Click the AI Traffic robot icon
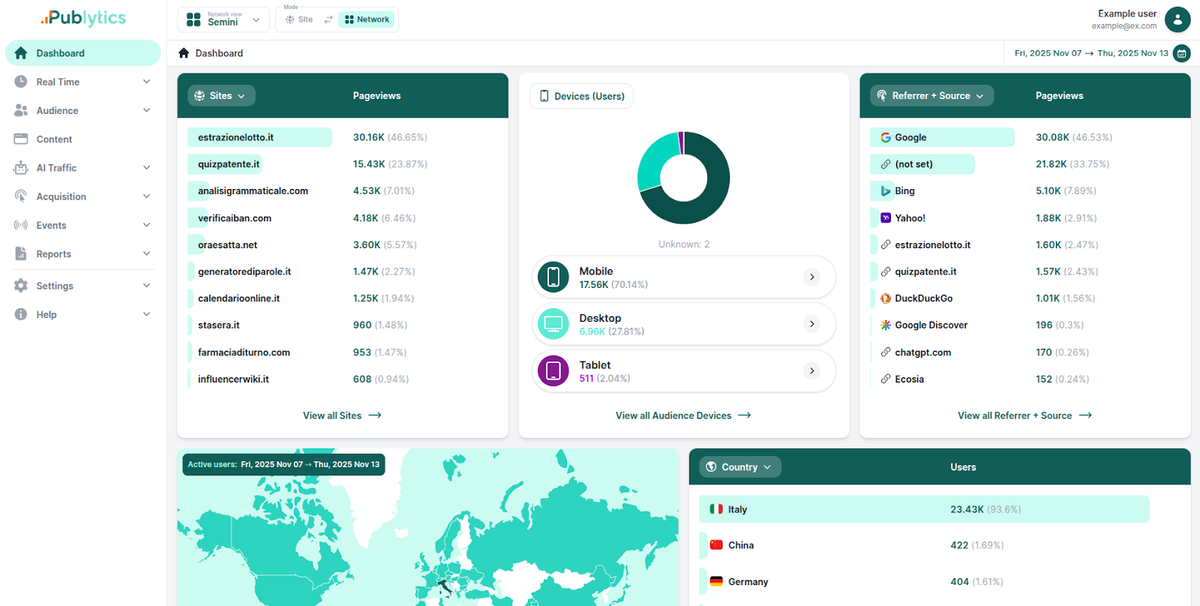The width and height of the screenshot is (1200, 606). click(x=21, y=167)
